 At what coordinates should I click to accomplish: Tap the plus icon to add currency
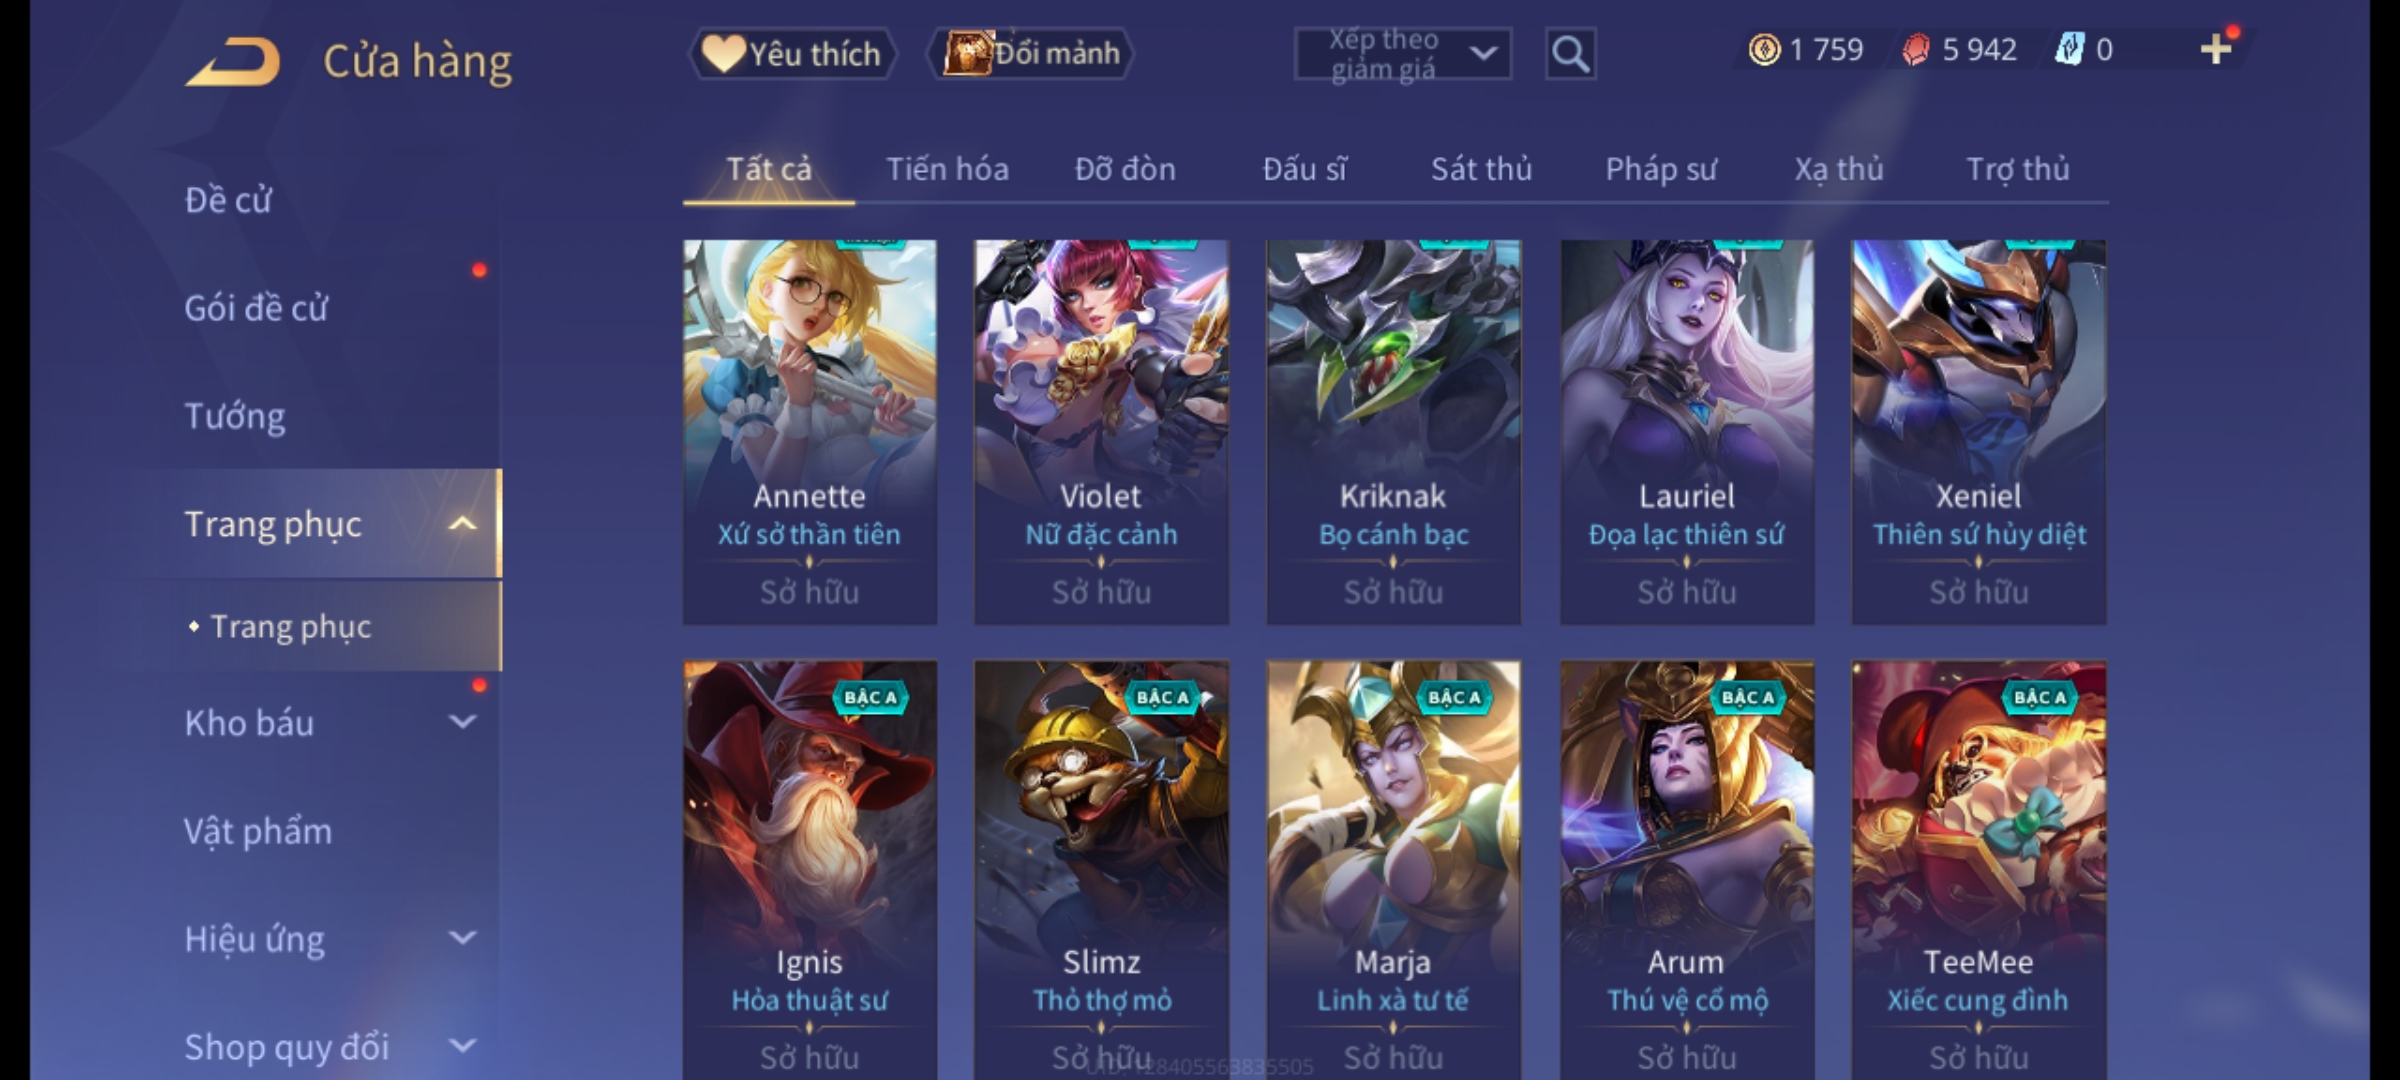tap(2216, 49)
